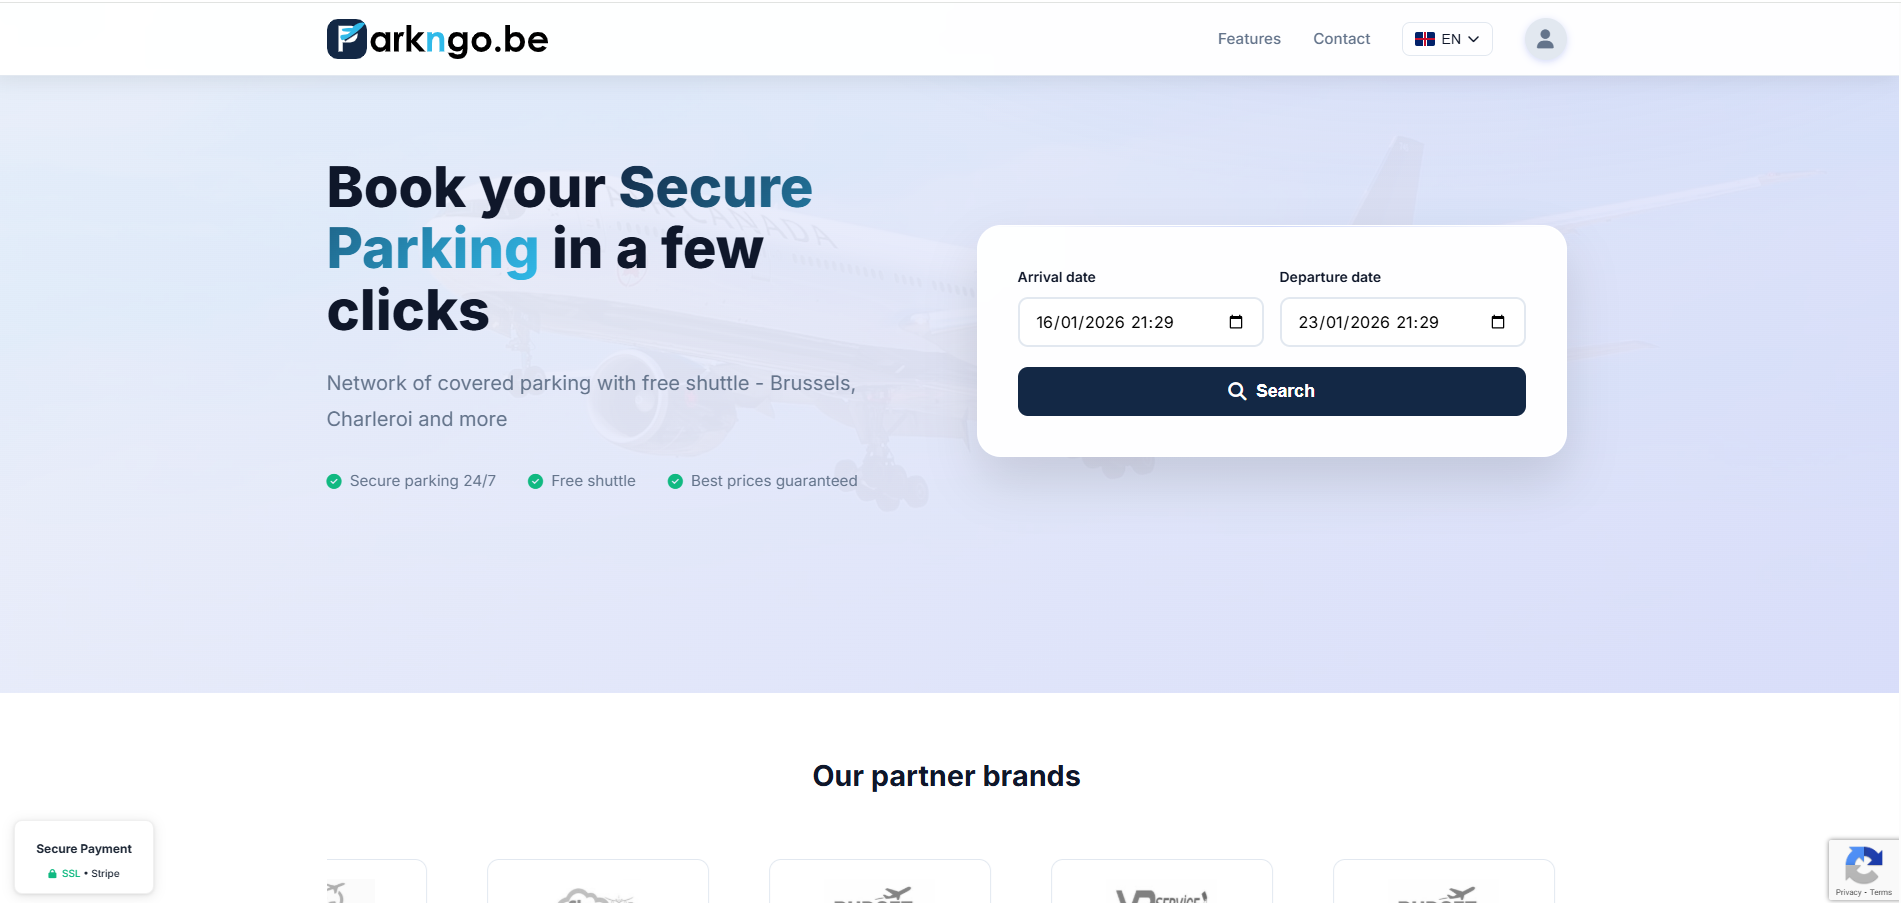The height and width of the screenshot is (903, 1901).
Task: Click the reCAPTCHA Terms link
Action: (1881, 892)
